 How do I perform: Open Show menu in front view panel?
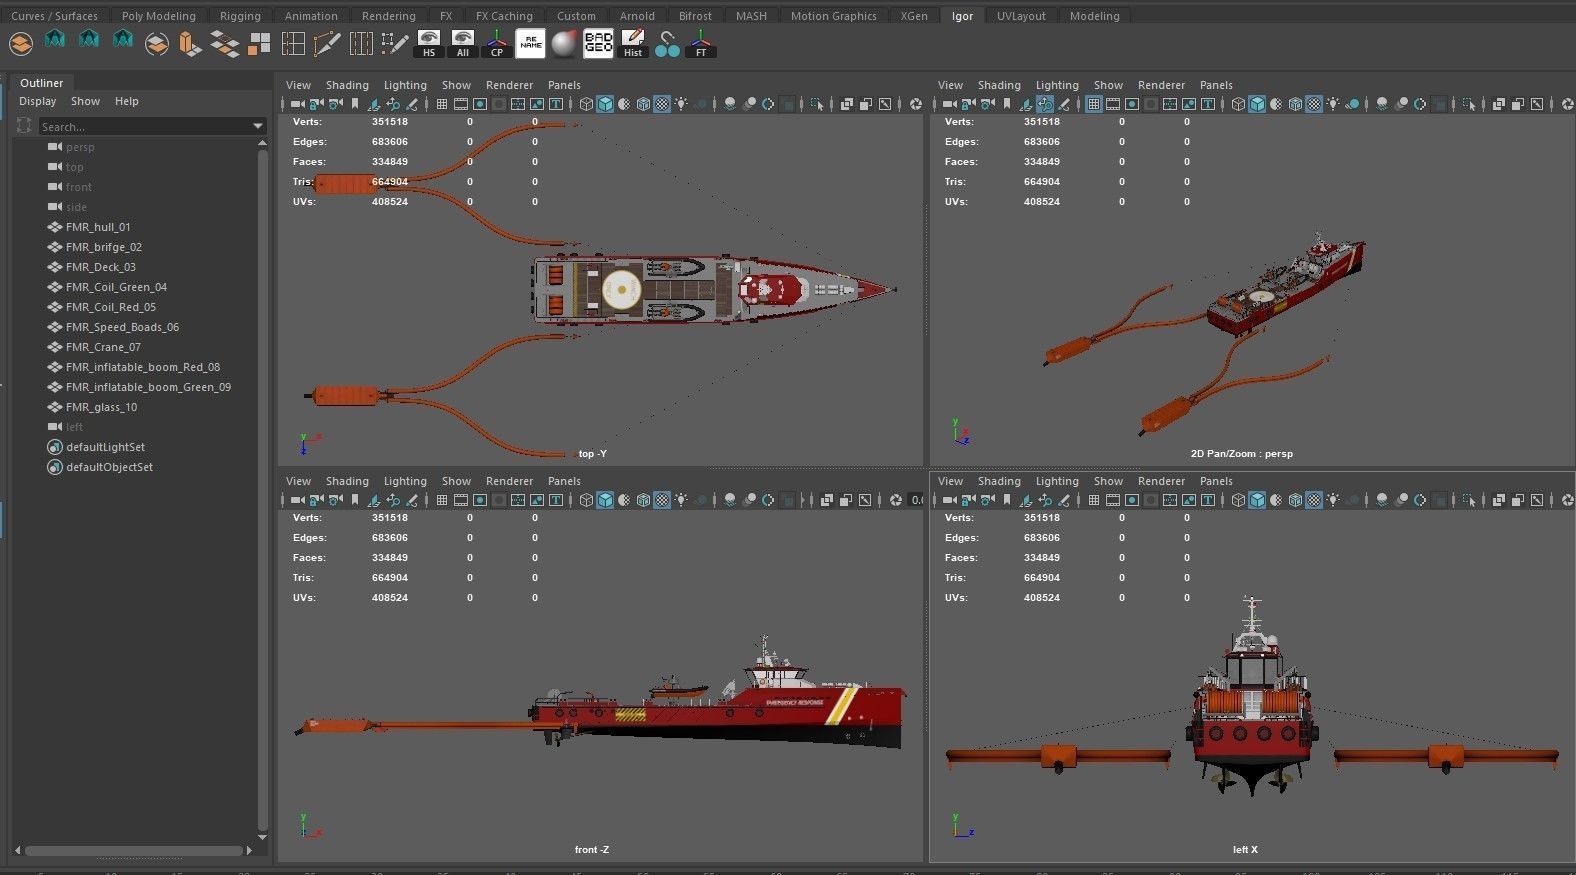(x=456, y=481)
